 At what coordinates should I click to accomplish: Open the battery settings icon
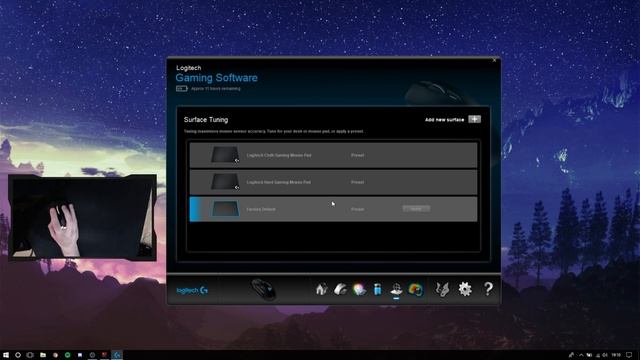[378, 289]
